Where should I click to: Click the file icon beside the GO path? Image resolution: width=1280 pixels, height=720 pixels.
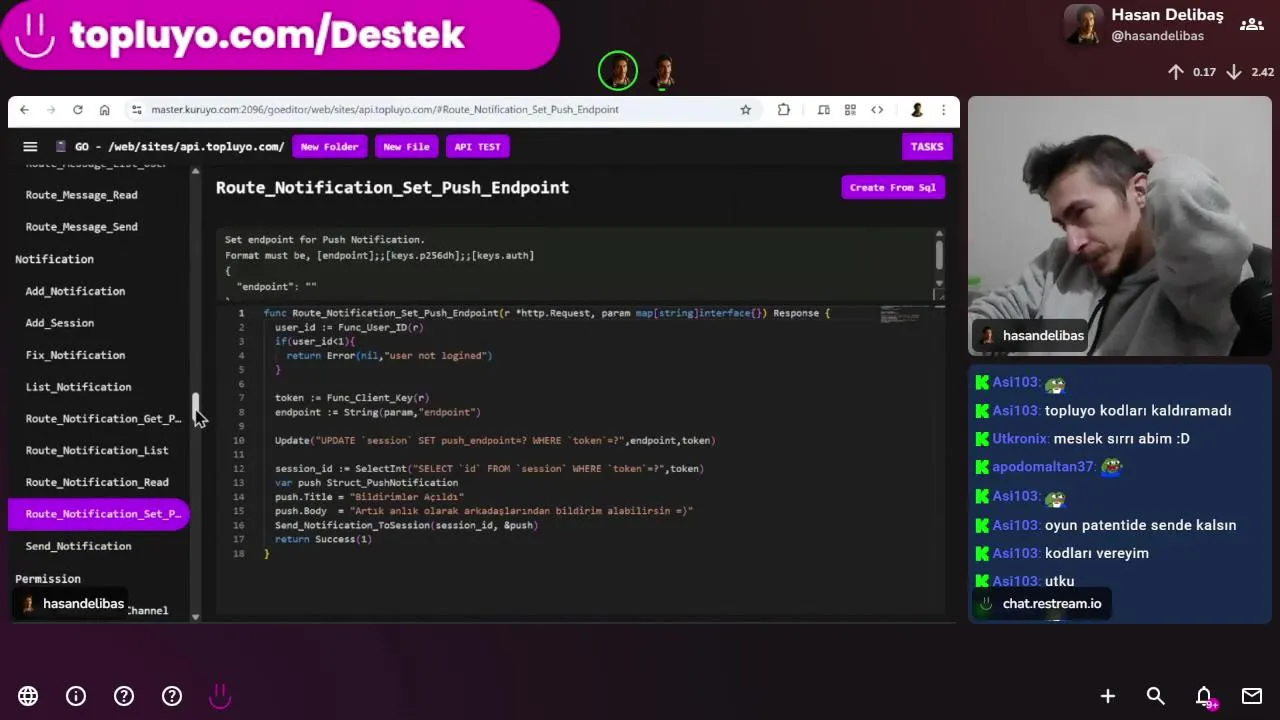(x=61, y=146)
